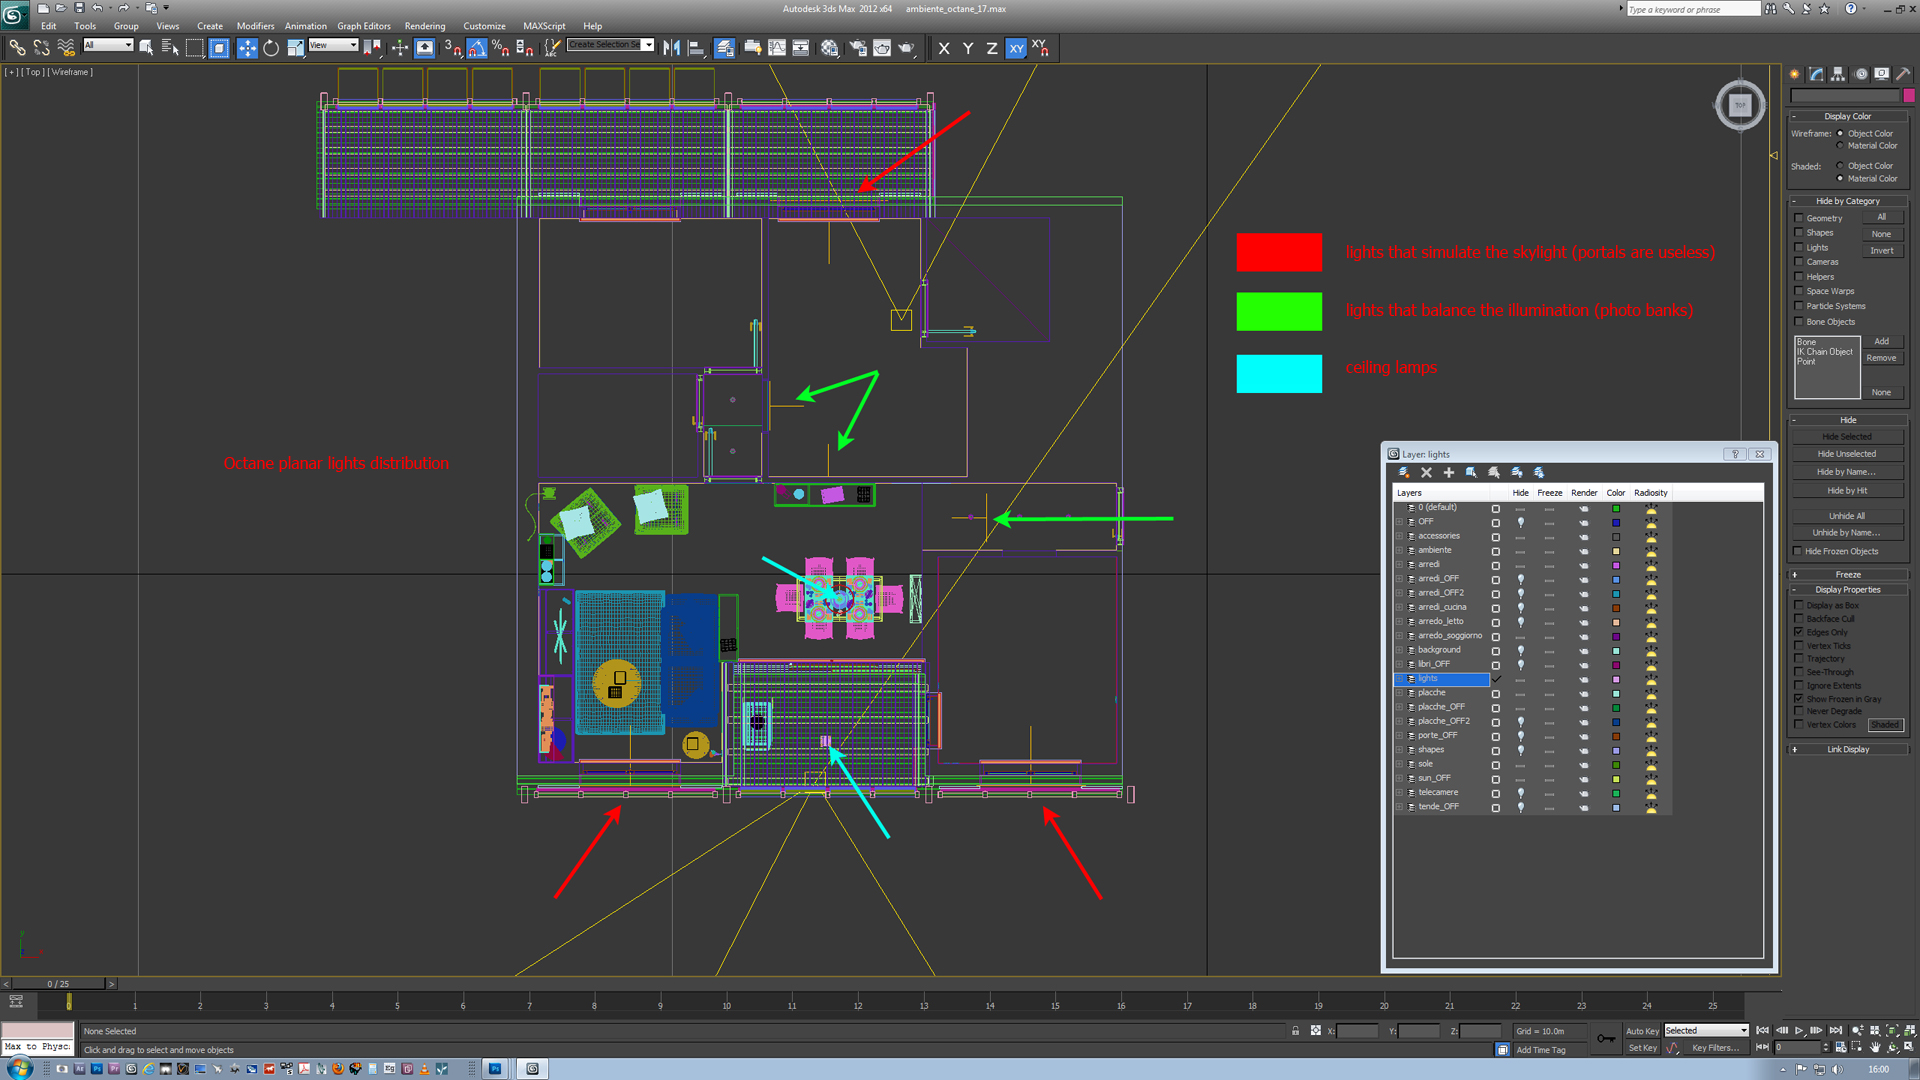The image size is (1920, 1080).
Task: Select wireframe Material Color radio button
Action: (x=1840, y=146)
